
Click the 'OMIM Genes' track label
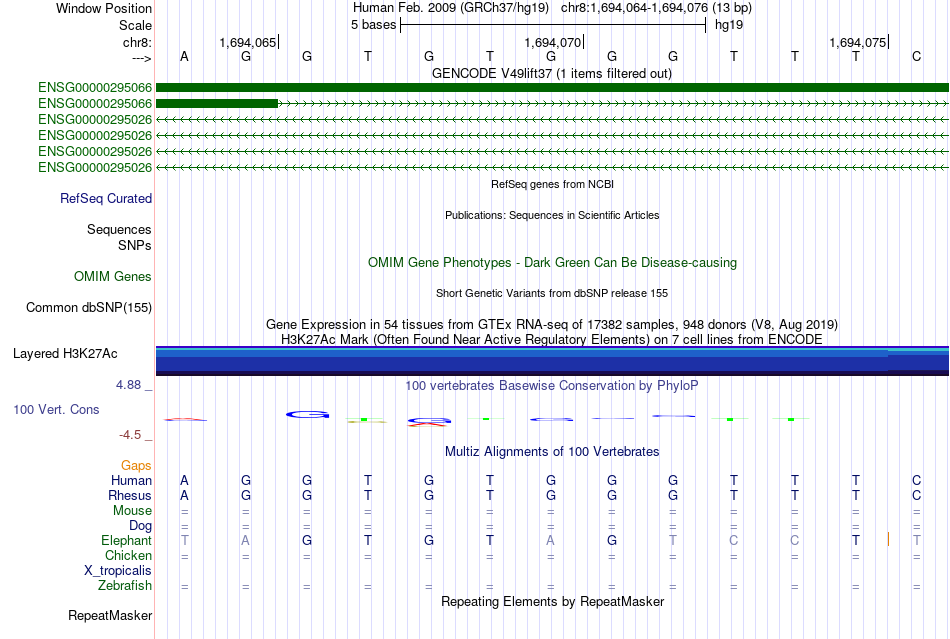pos(112,277)
